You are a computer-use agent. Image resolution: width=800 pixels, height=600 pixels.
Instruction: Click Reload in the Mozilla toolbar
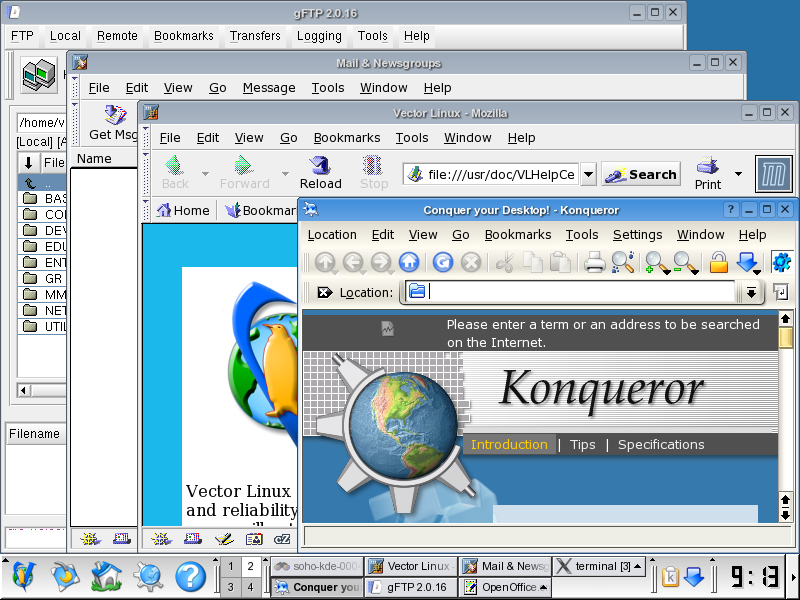click(320, 172)
